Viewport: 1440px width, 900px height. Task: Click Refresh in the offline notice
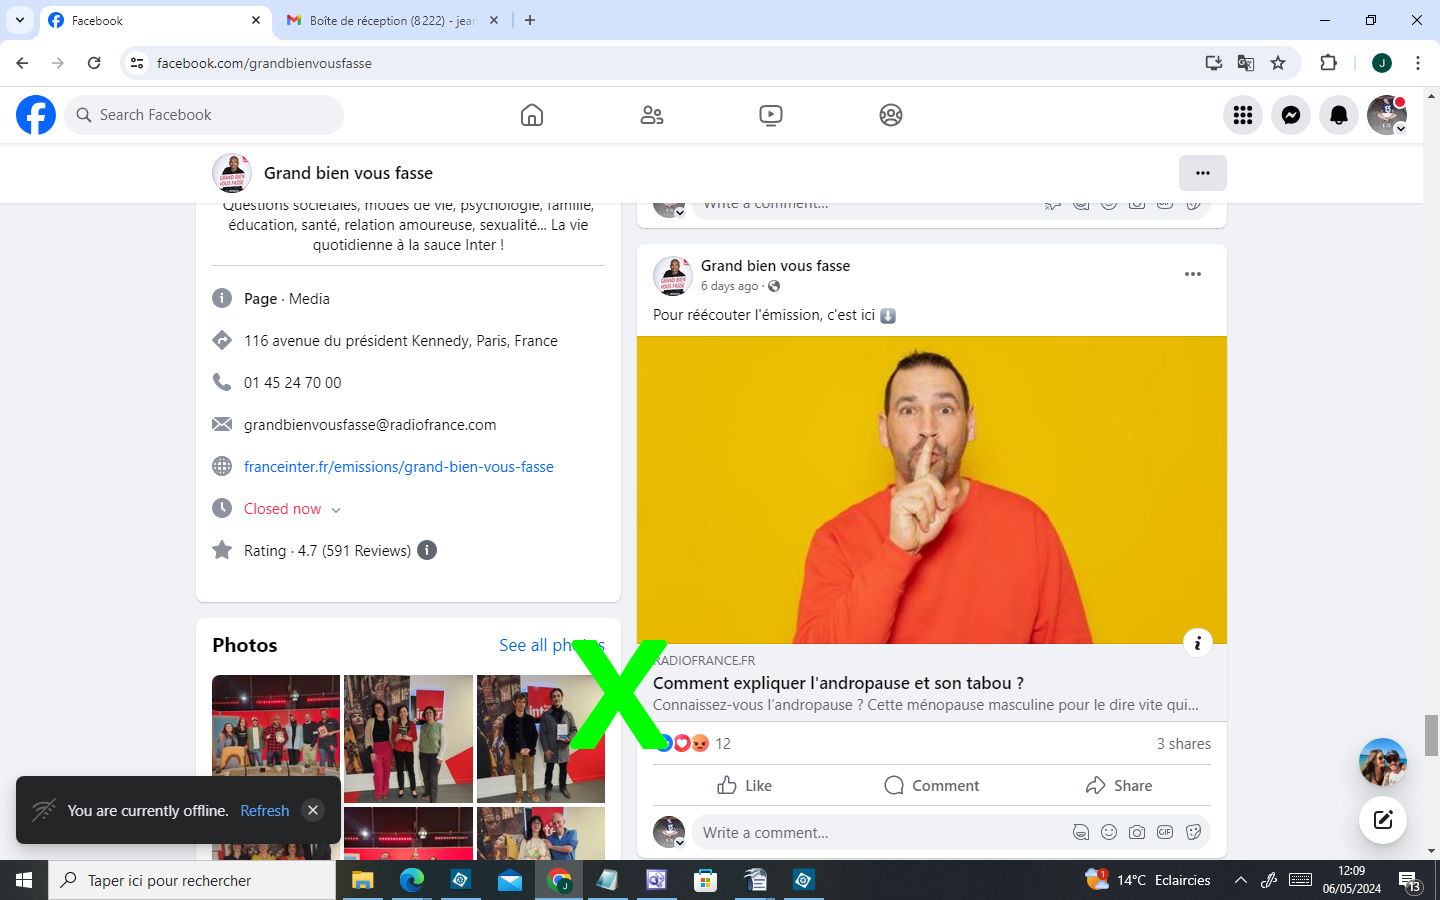pos(264,811)
